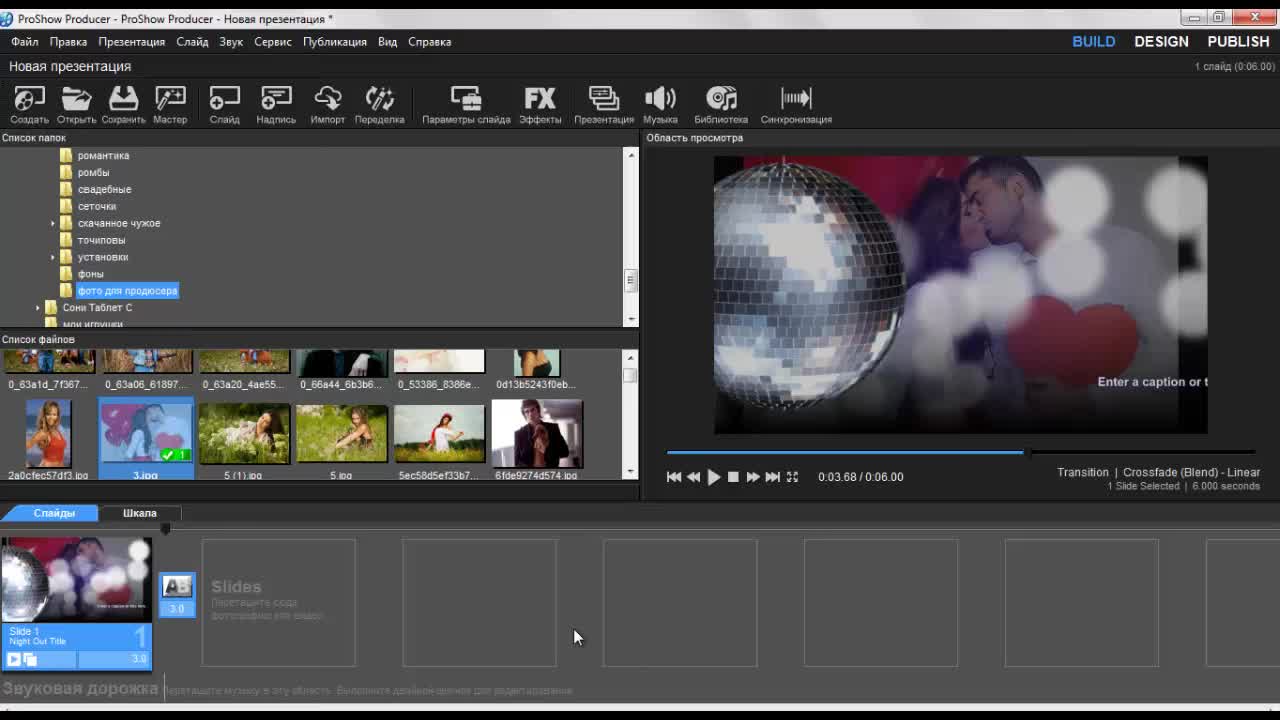Open the Вид menu
The height and width of the screenshot is (720, 1280).
coord(387,42)
